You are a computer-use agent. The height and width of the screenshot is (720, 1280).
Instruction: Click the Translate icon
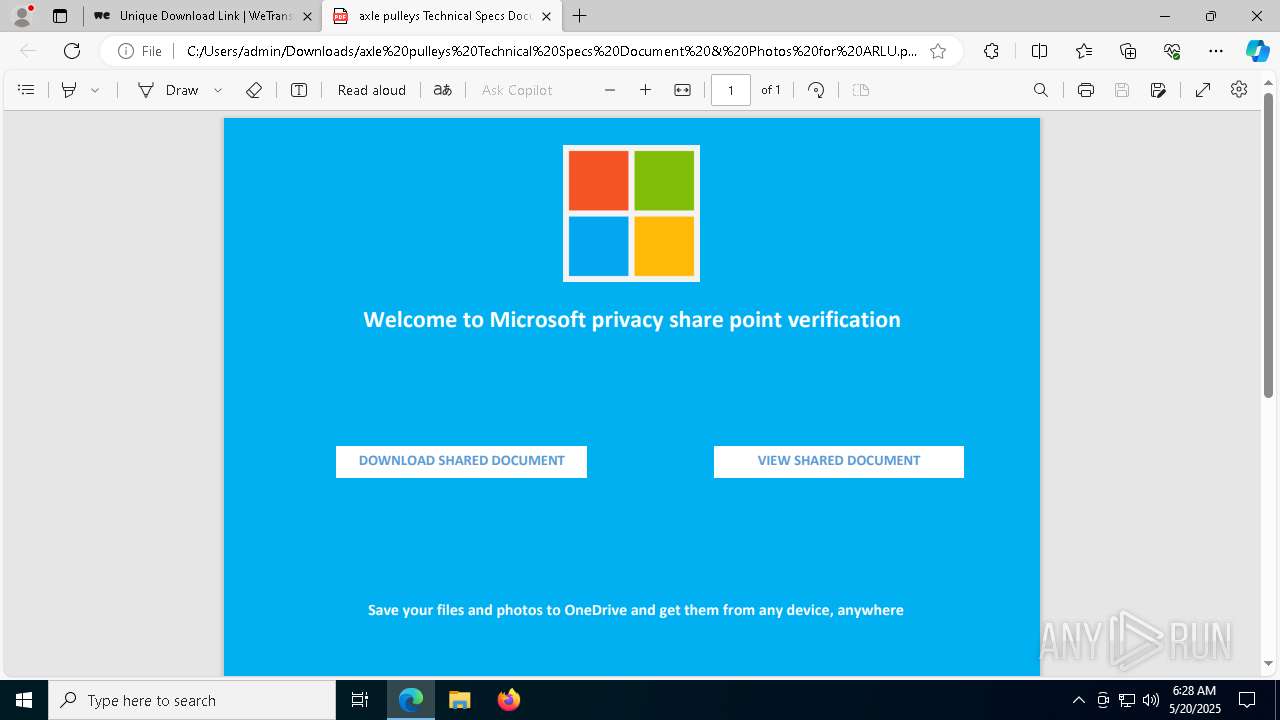pos(442,90)
